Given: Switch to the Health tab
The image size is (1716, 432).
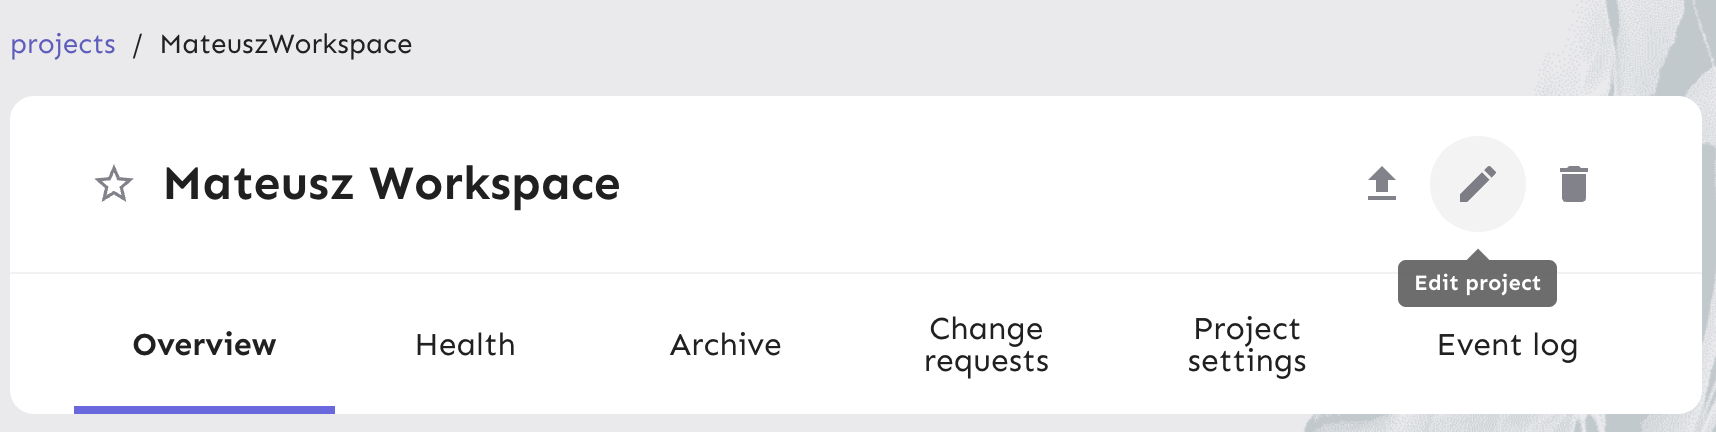Looking at the screenshot, I should 465,345.
